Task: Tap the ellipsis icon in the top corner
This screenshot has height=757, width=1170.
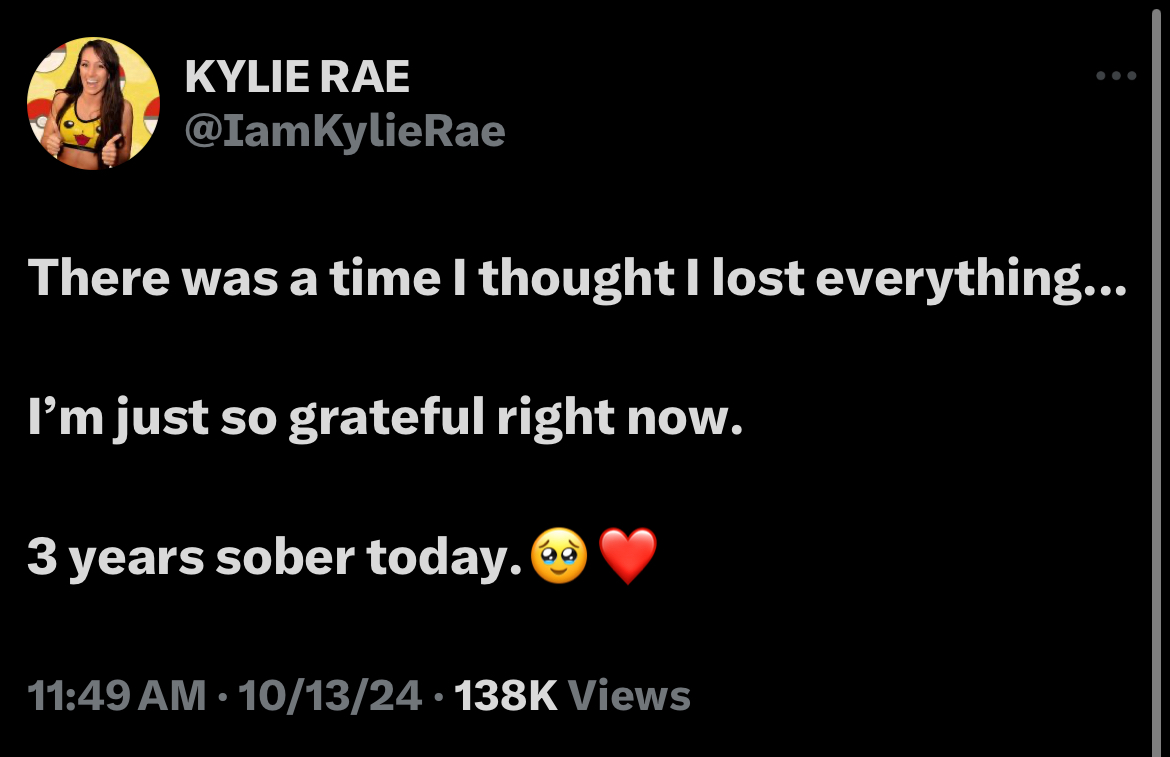Action: click(x=1114, y=74)
